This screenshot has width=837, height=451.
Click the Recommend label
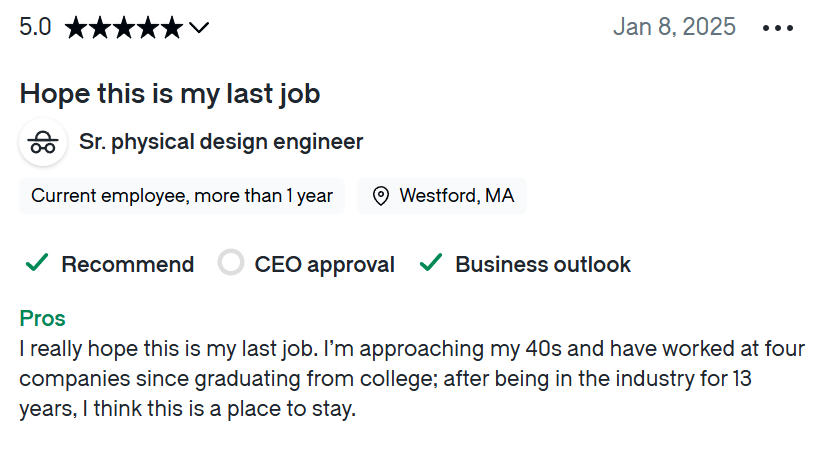(x=128, y=265)
